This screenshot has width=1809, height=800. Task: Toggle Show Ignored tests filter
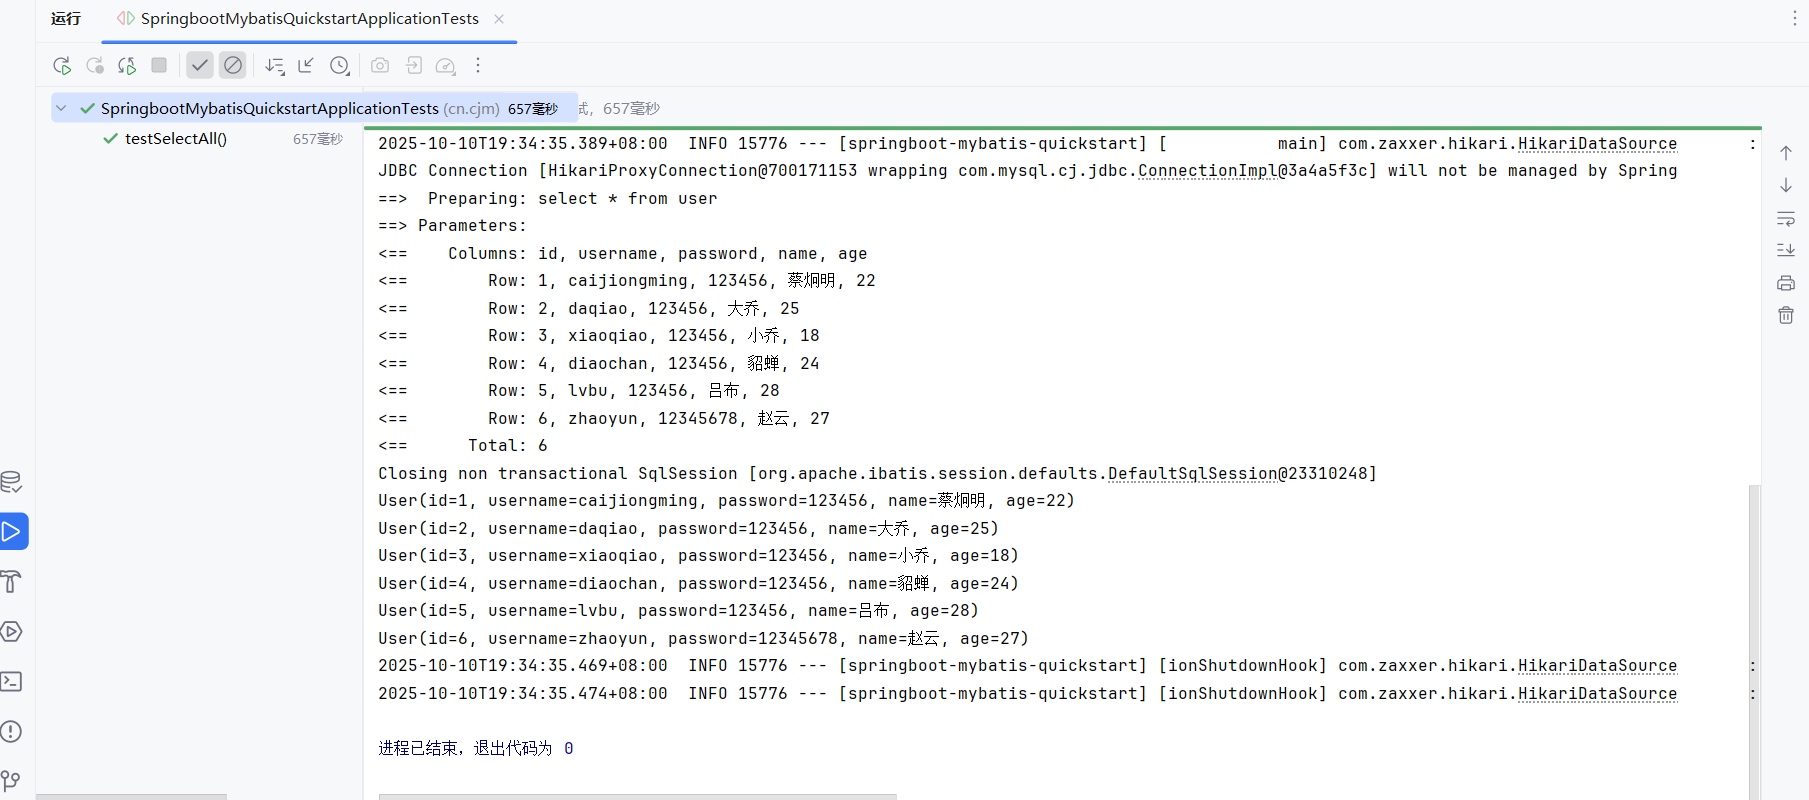coord(233,66)
